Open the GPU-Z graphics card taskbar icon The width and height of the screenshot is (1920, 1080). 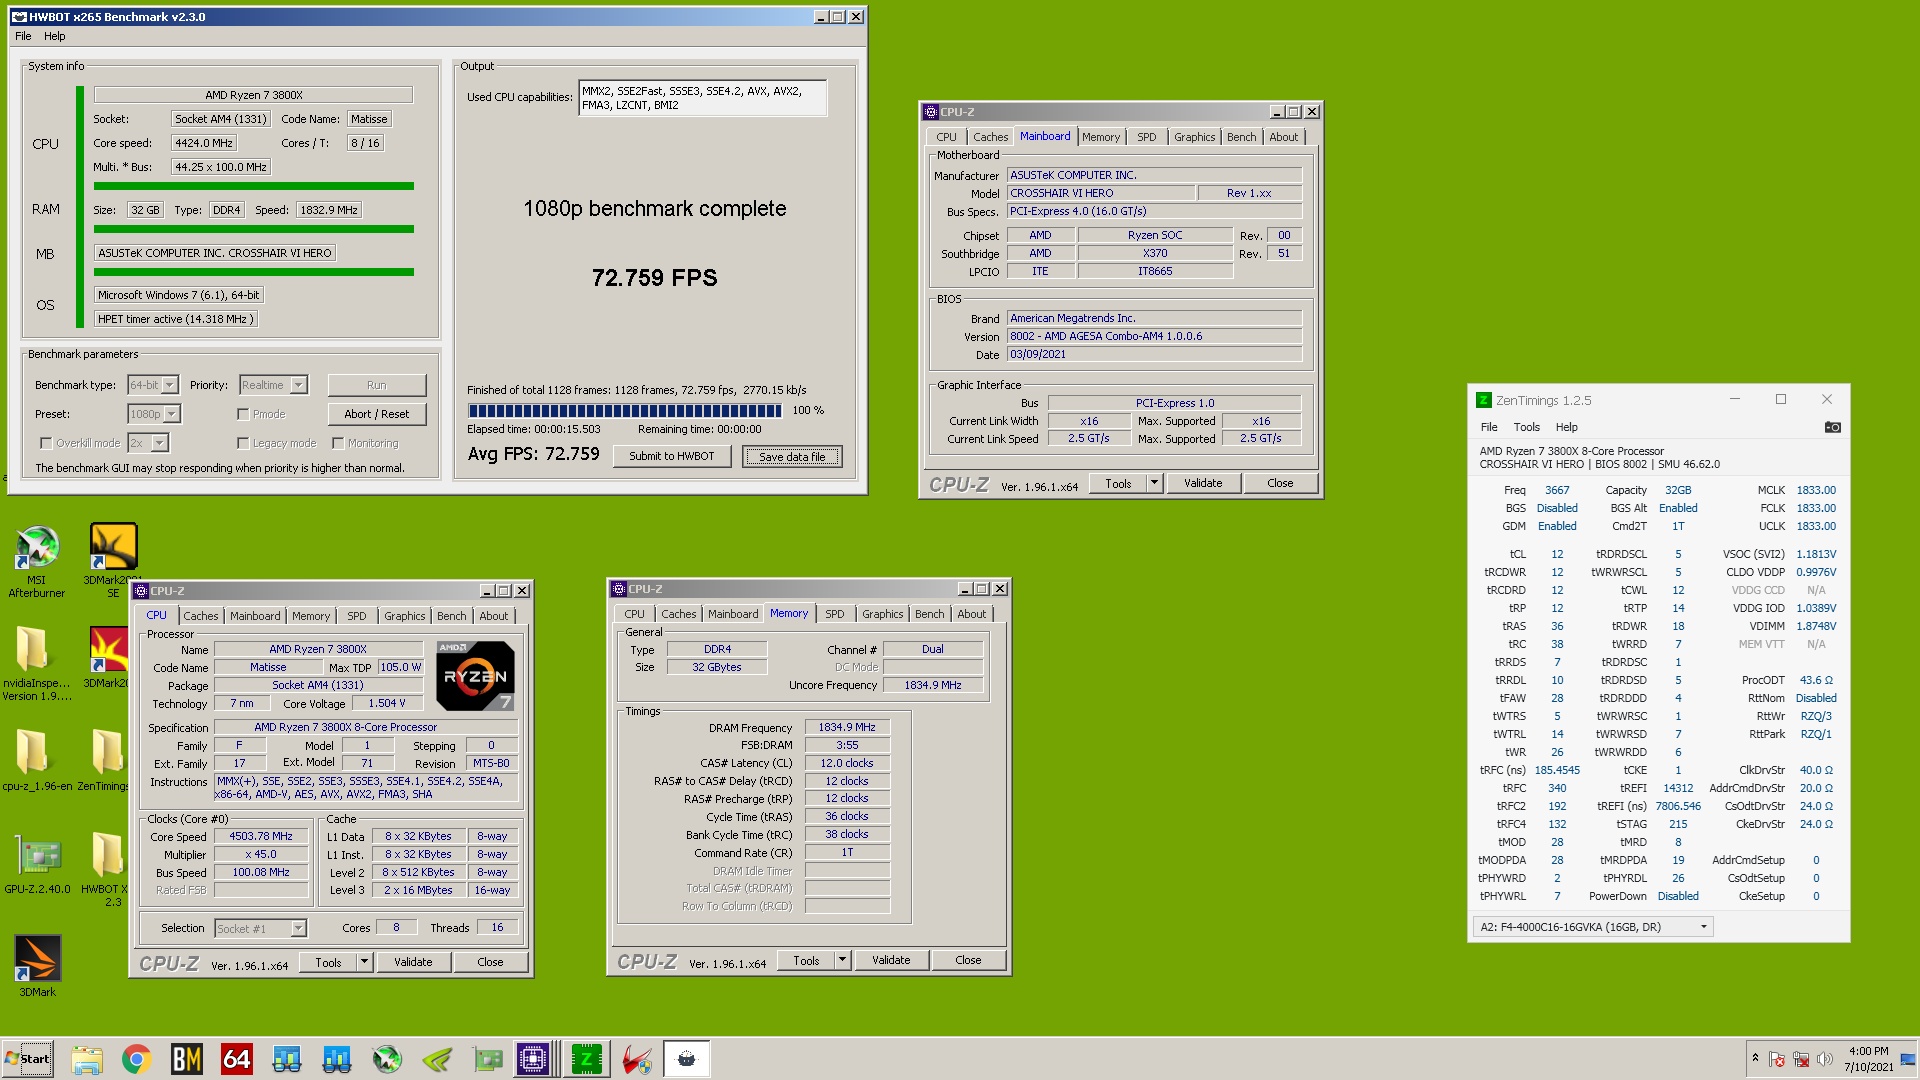[487, 1059]
